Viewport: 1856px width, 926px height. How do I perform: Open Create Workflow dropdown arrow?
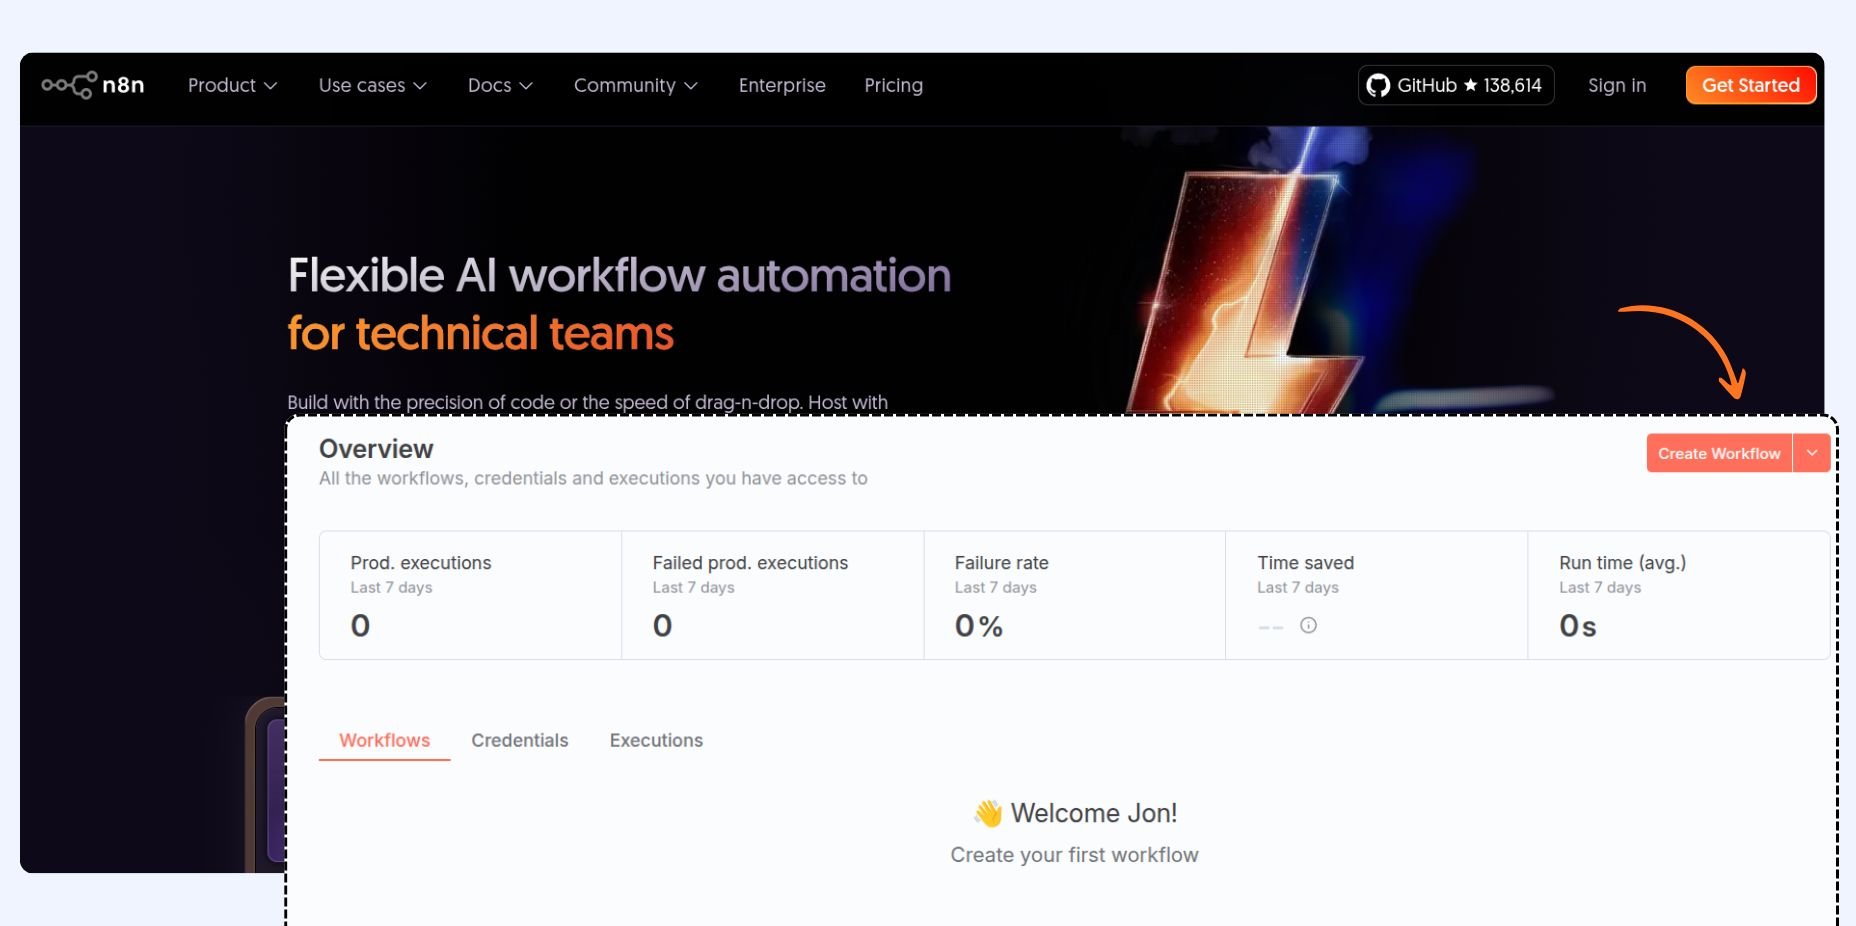(x=1812, y=453)
